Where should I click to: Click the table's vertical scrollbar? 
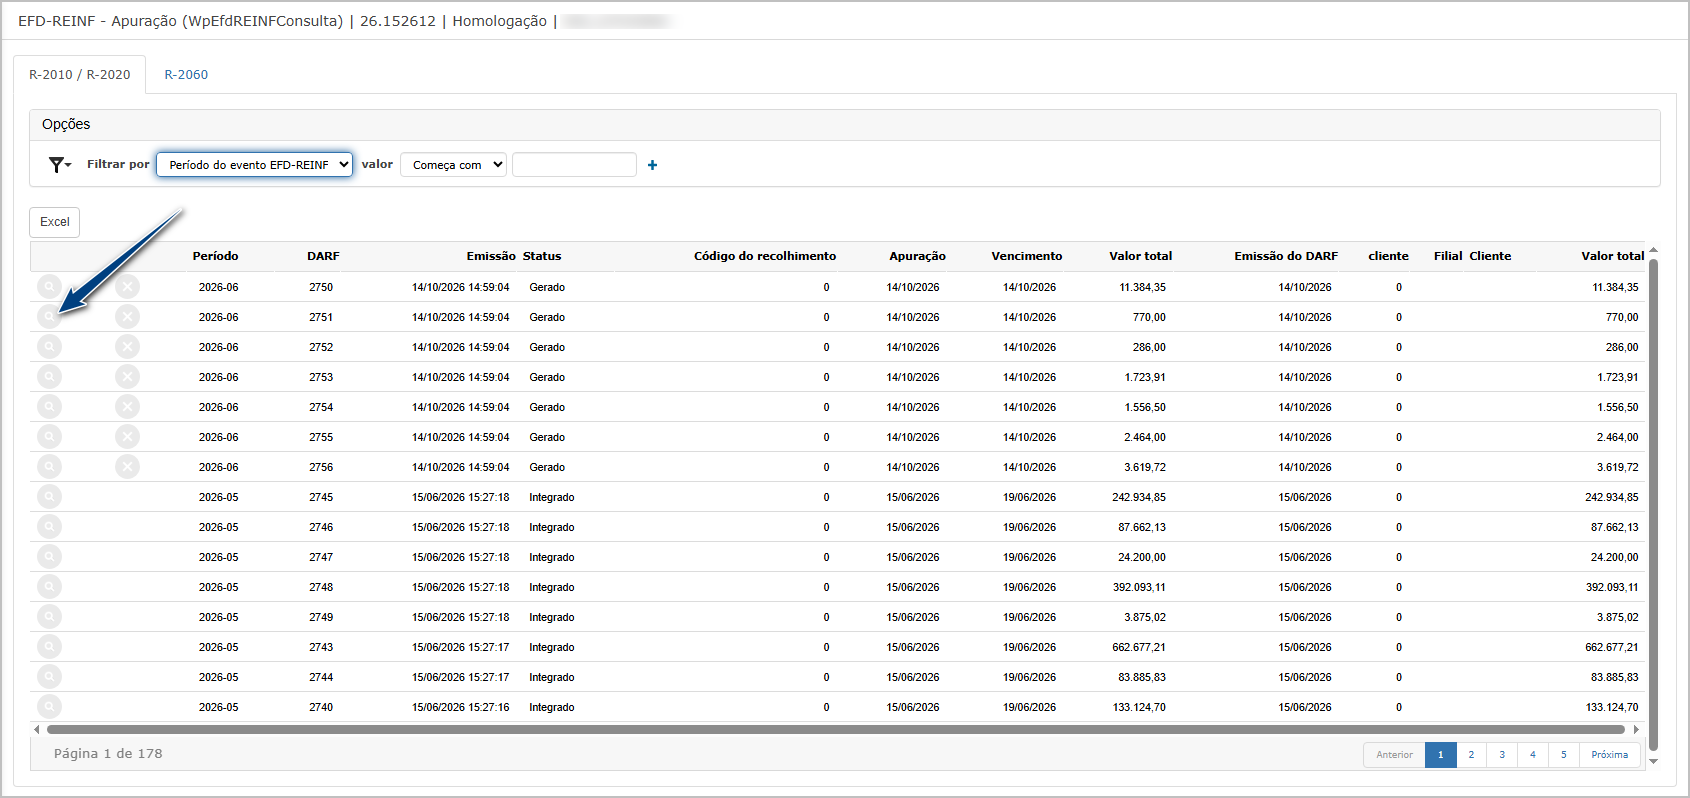[x=1653, y=505]
